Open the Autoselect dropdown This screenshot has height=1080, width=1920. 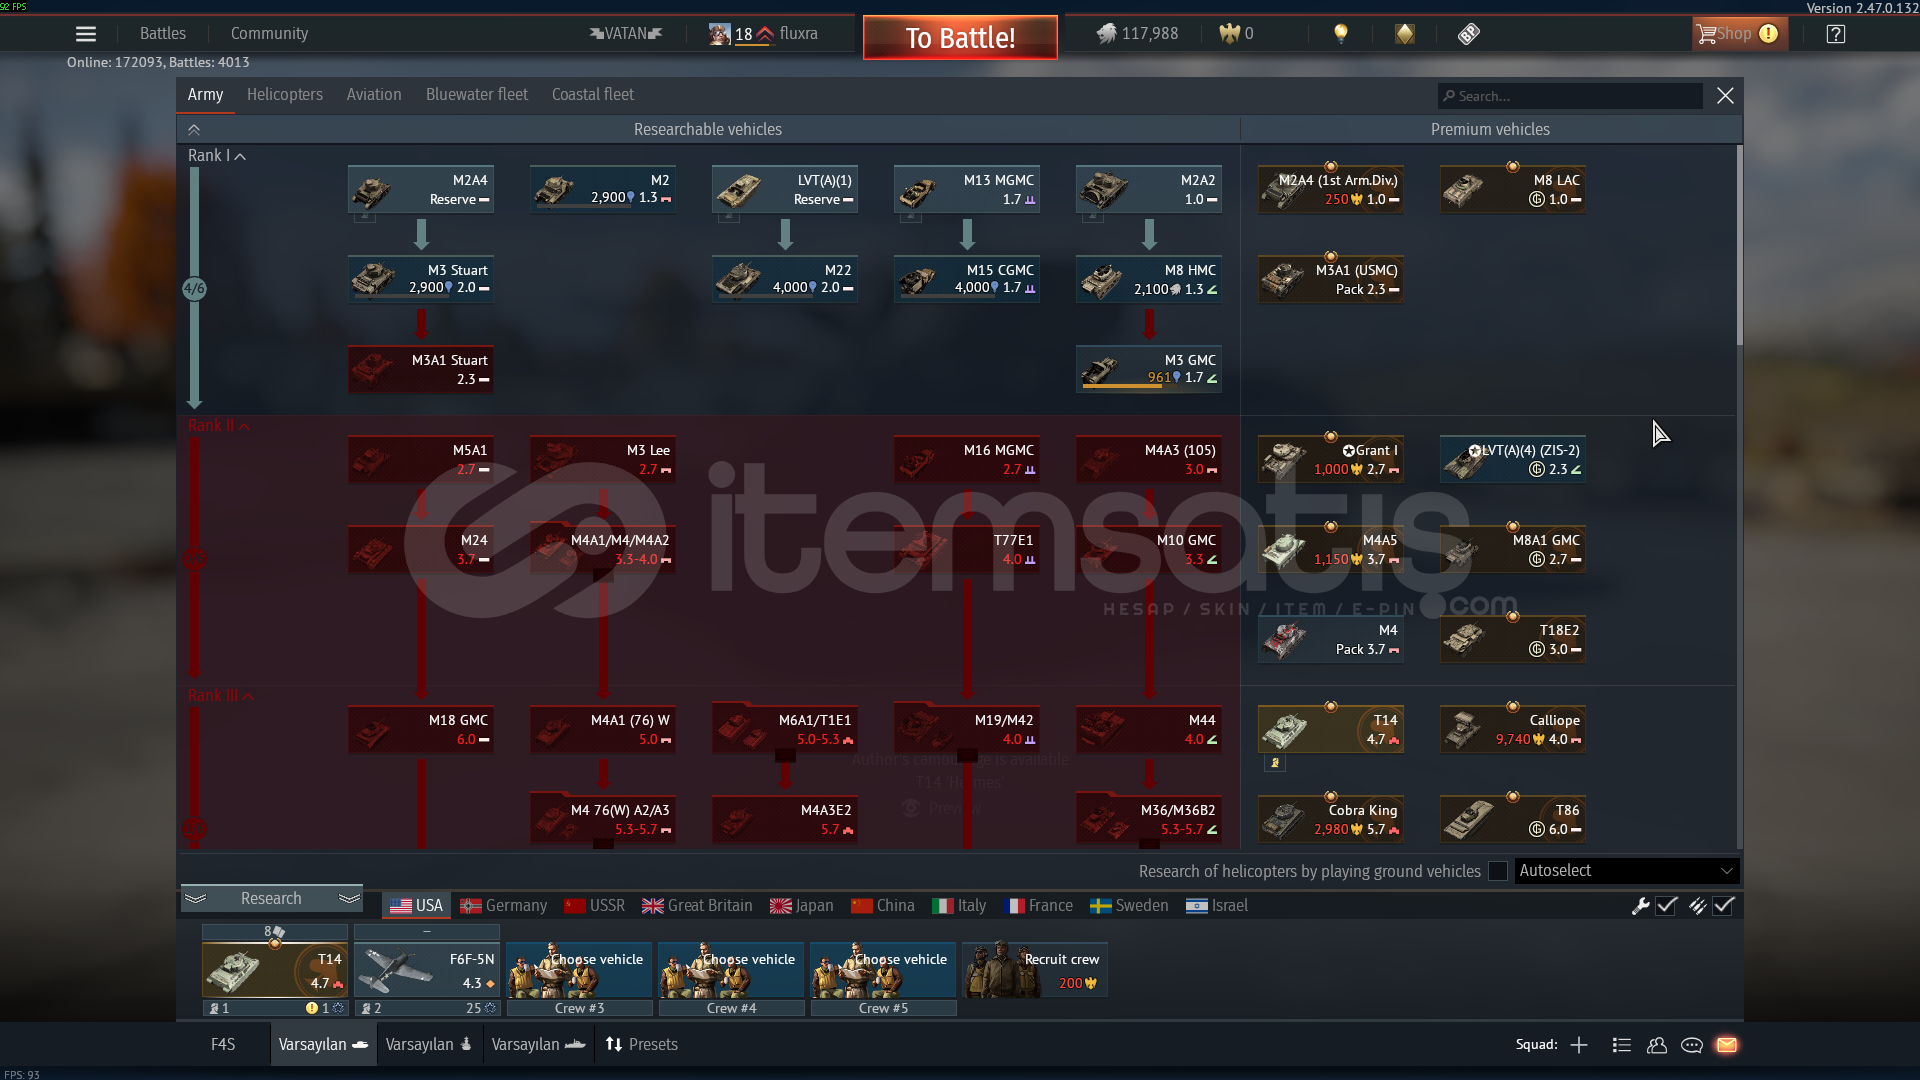[1627, 871]
